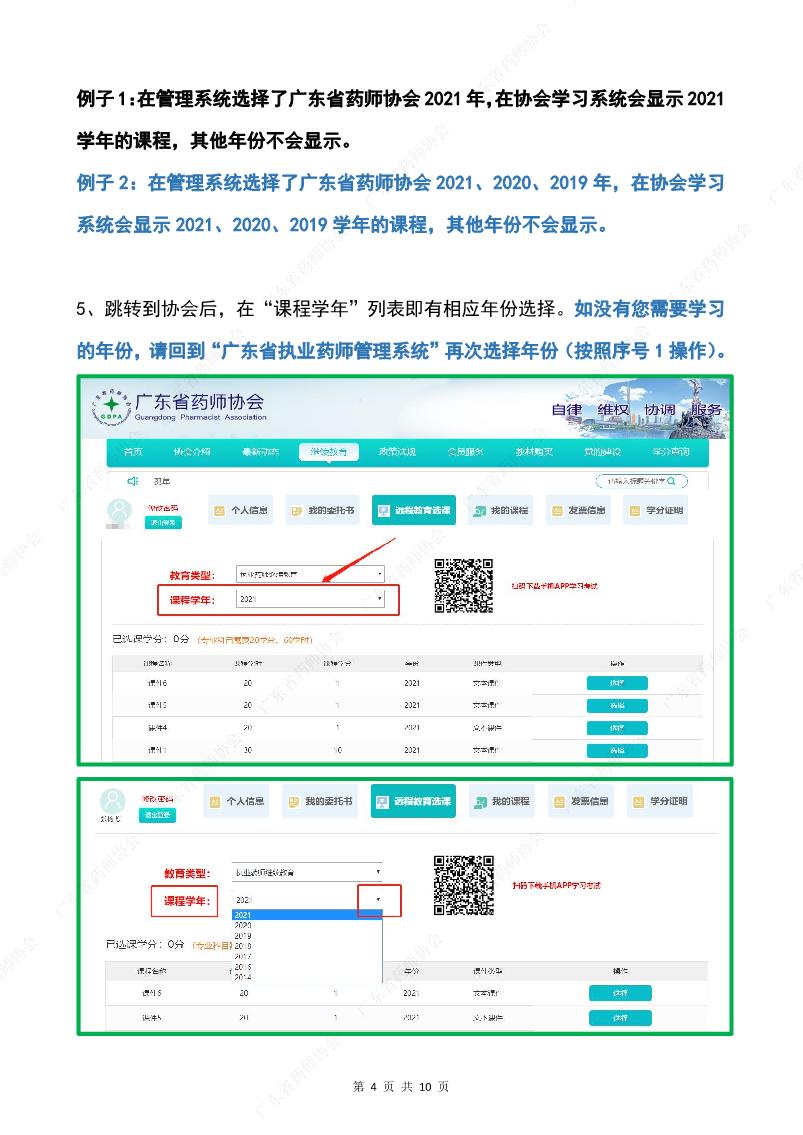Click the teal select button in the 课件6 row
Image resolution: width=803 pixels, height=1135 pixels.
coord(617,683)
